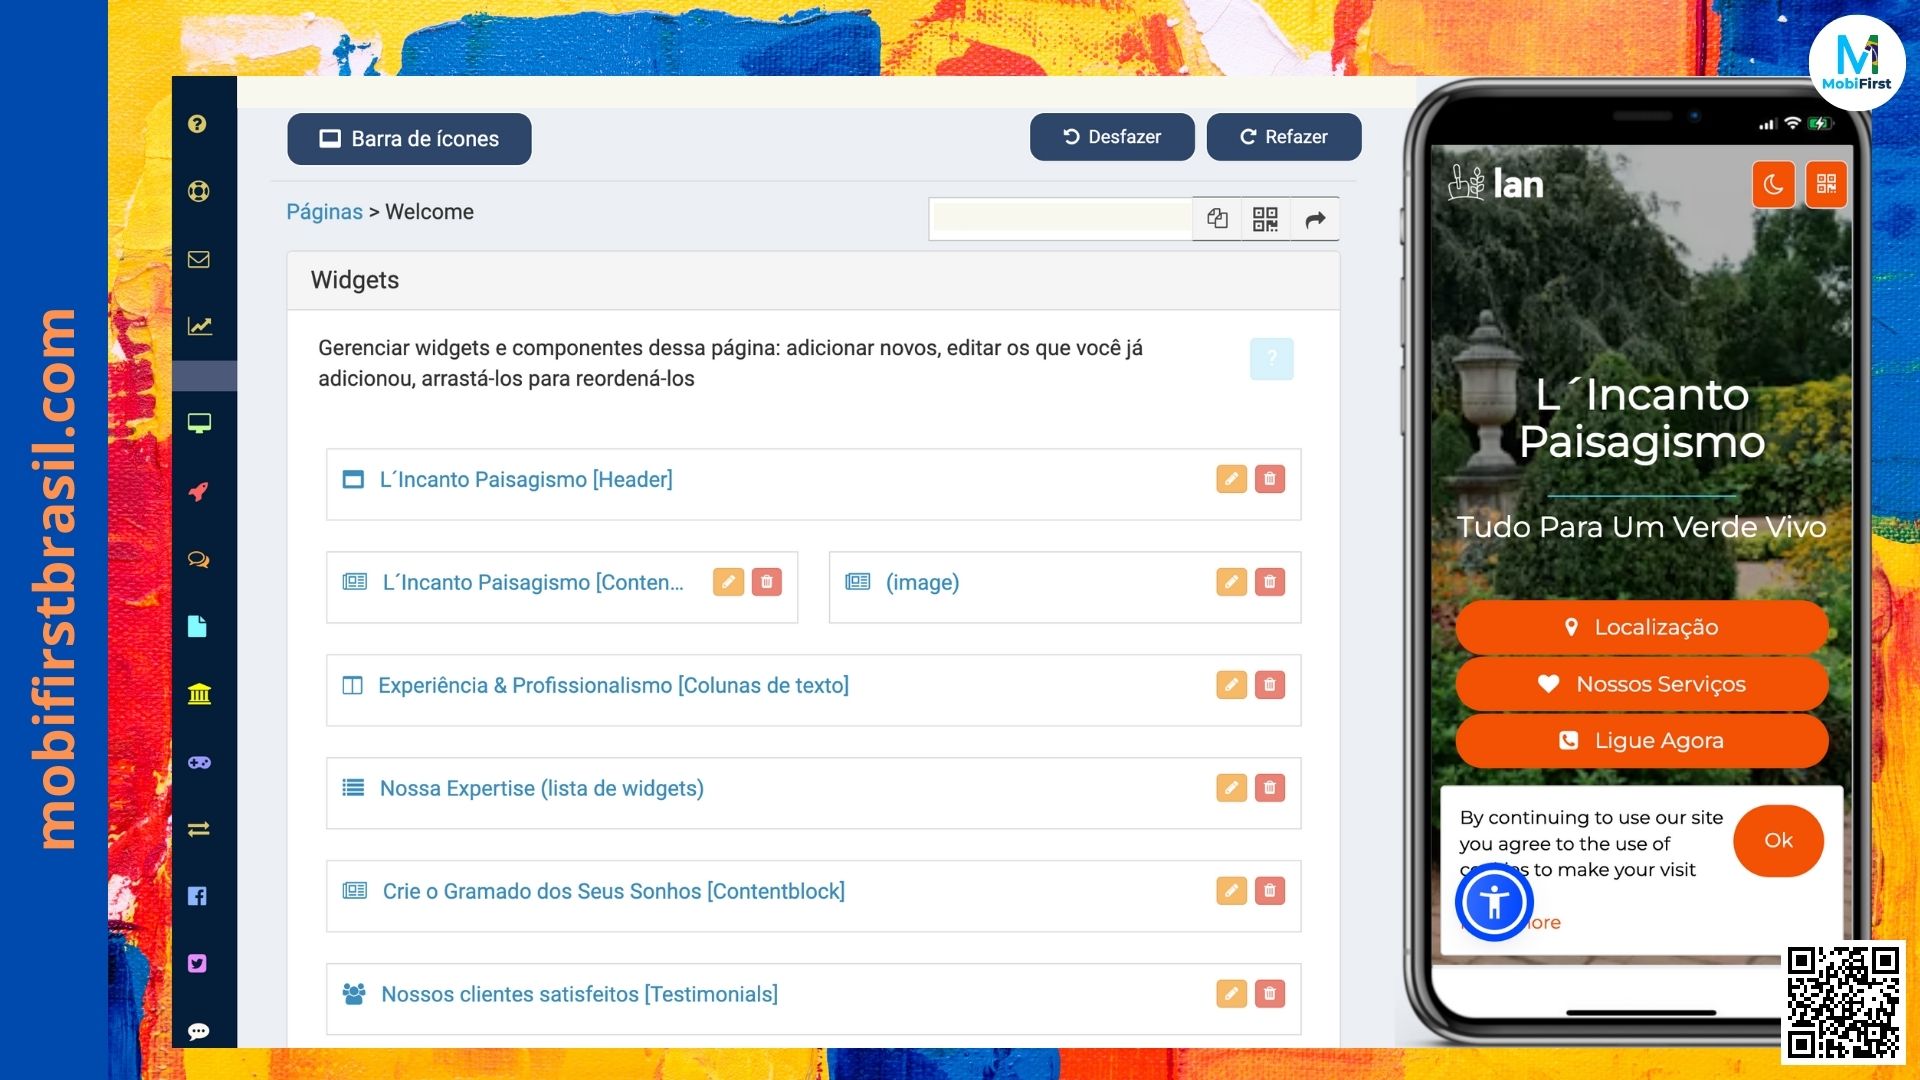
Task: Delete the Nossa Expertise widget
Action: 1269,788
